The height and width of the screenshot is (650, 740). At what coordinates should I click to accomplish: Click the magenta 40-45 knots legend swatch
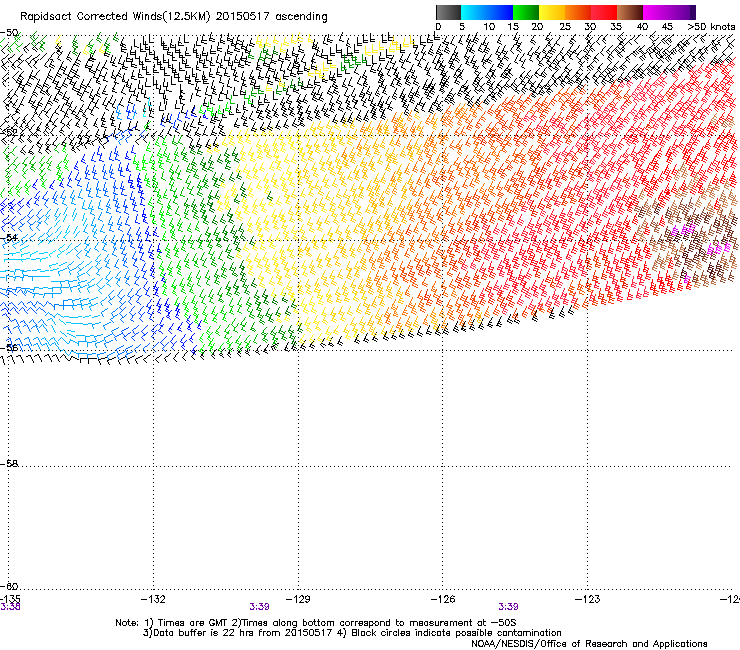point(656,12)
